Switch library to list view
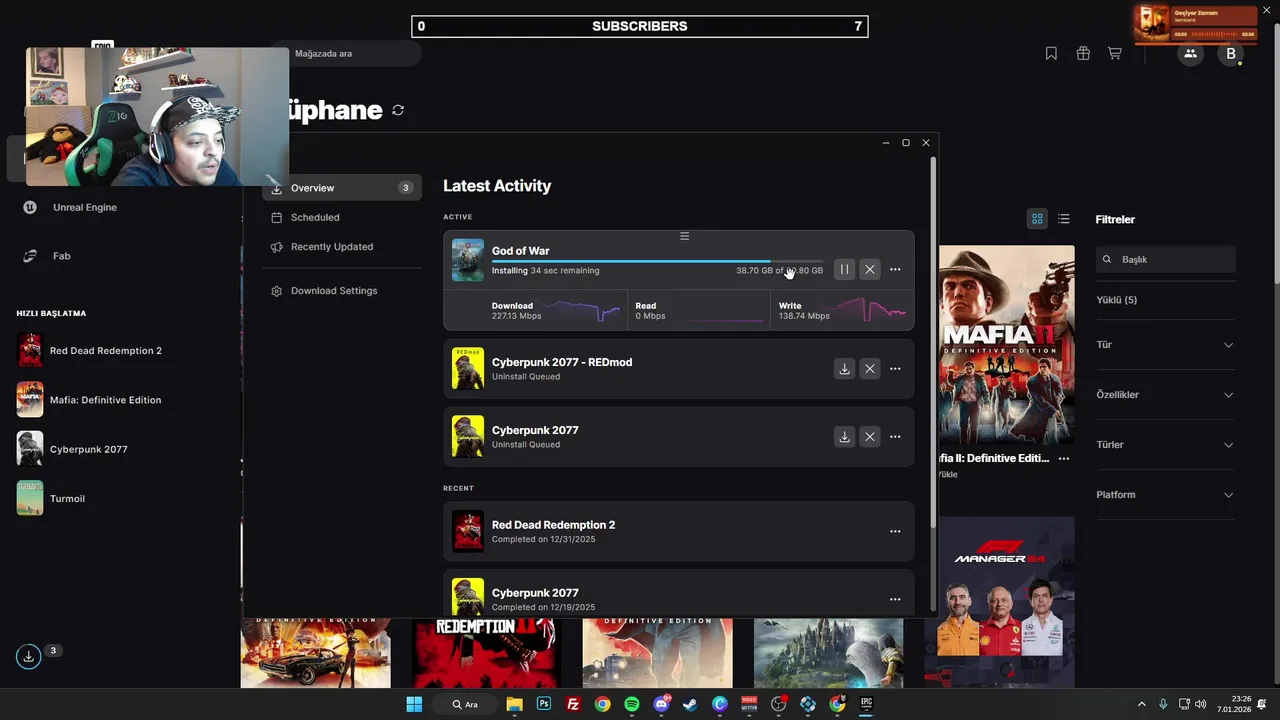 click(x=1064, y=219)
